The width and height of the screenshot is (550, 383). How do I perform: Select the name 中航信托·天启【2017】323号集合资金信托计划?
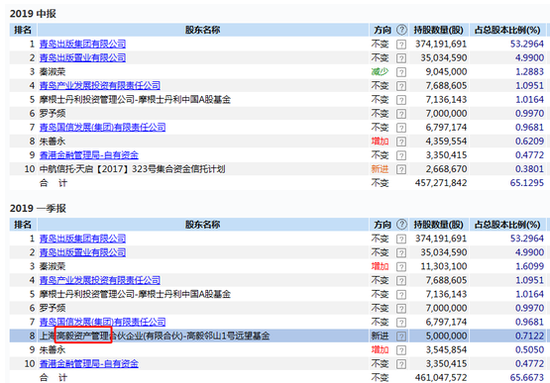[132, 169]
